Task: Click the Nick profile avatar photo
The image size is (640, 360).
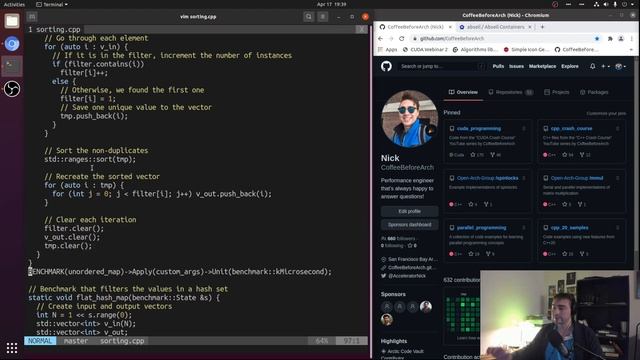Action: pyautogui.click(x=409, y=119)
